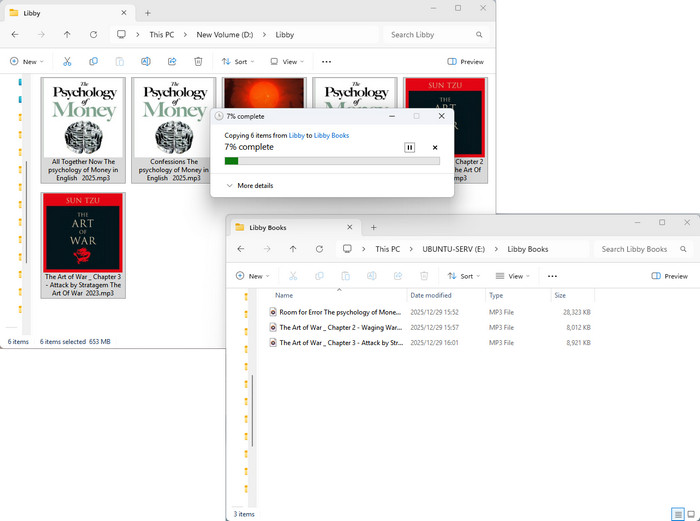Image resolution: width=700 pixels, height=521 pixels.
Task: Click This PC in Libby window address bar
Action: (x=162, y=34)
